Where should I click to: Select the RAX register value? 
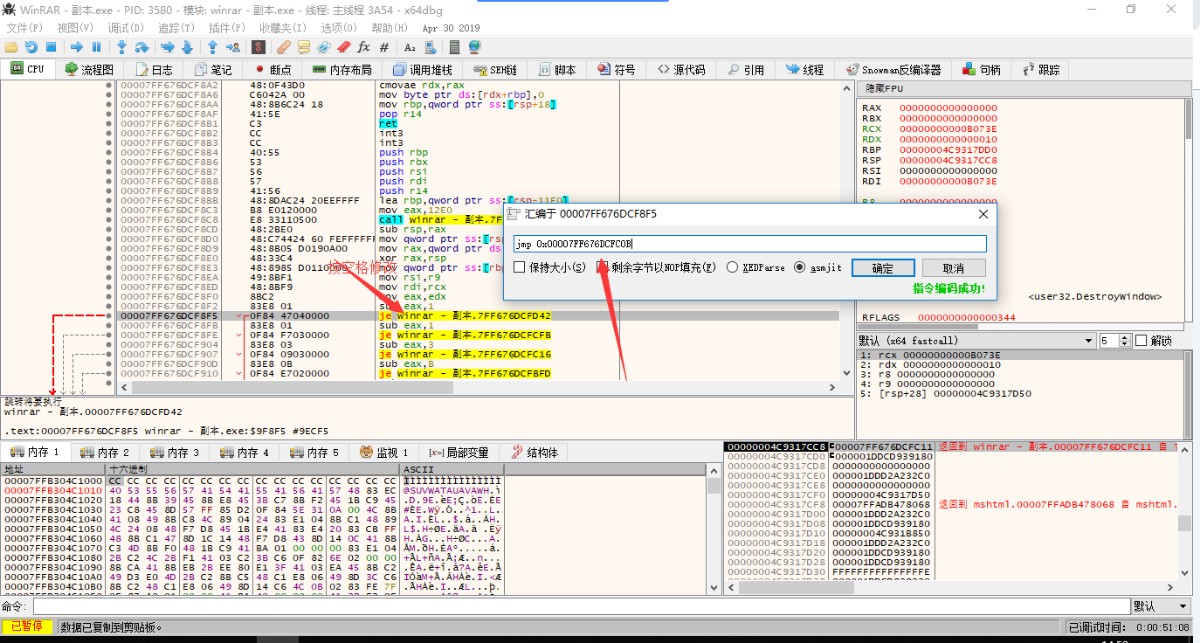point(948,108)
